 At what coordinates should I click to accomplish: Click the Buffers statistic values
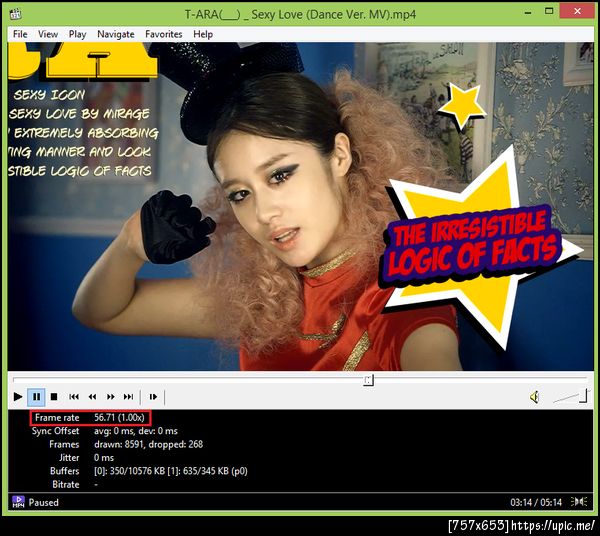pos(171,471)
